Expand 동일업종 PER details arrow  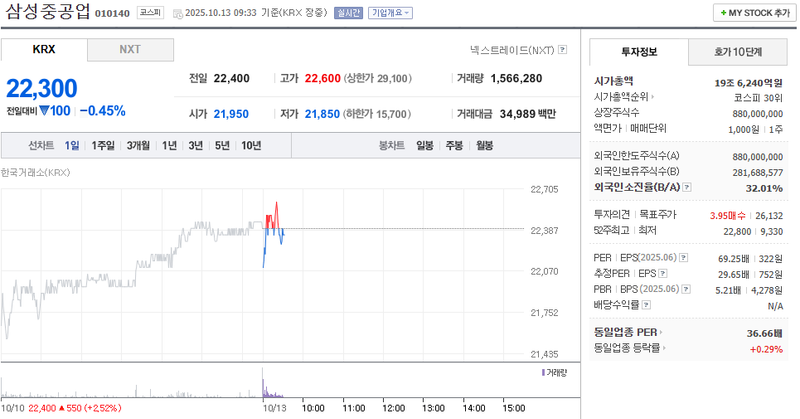(x=662, y=332)
